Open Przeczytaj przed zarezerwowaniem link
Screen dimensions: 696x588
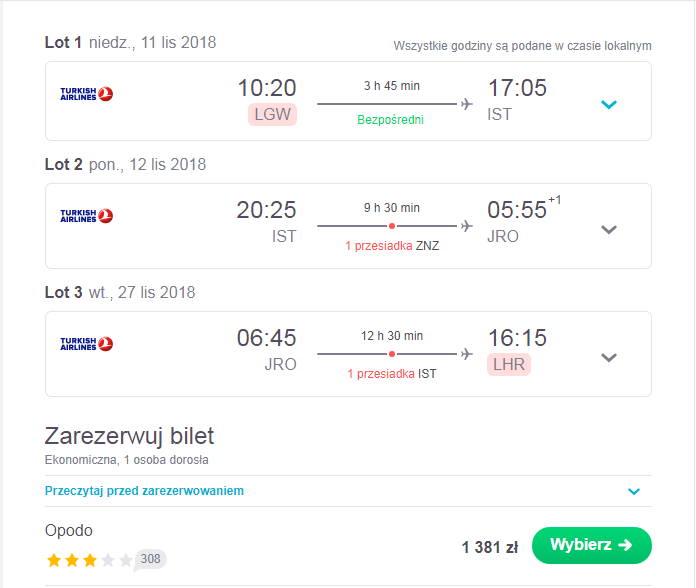144,491
